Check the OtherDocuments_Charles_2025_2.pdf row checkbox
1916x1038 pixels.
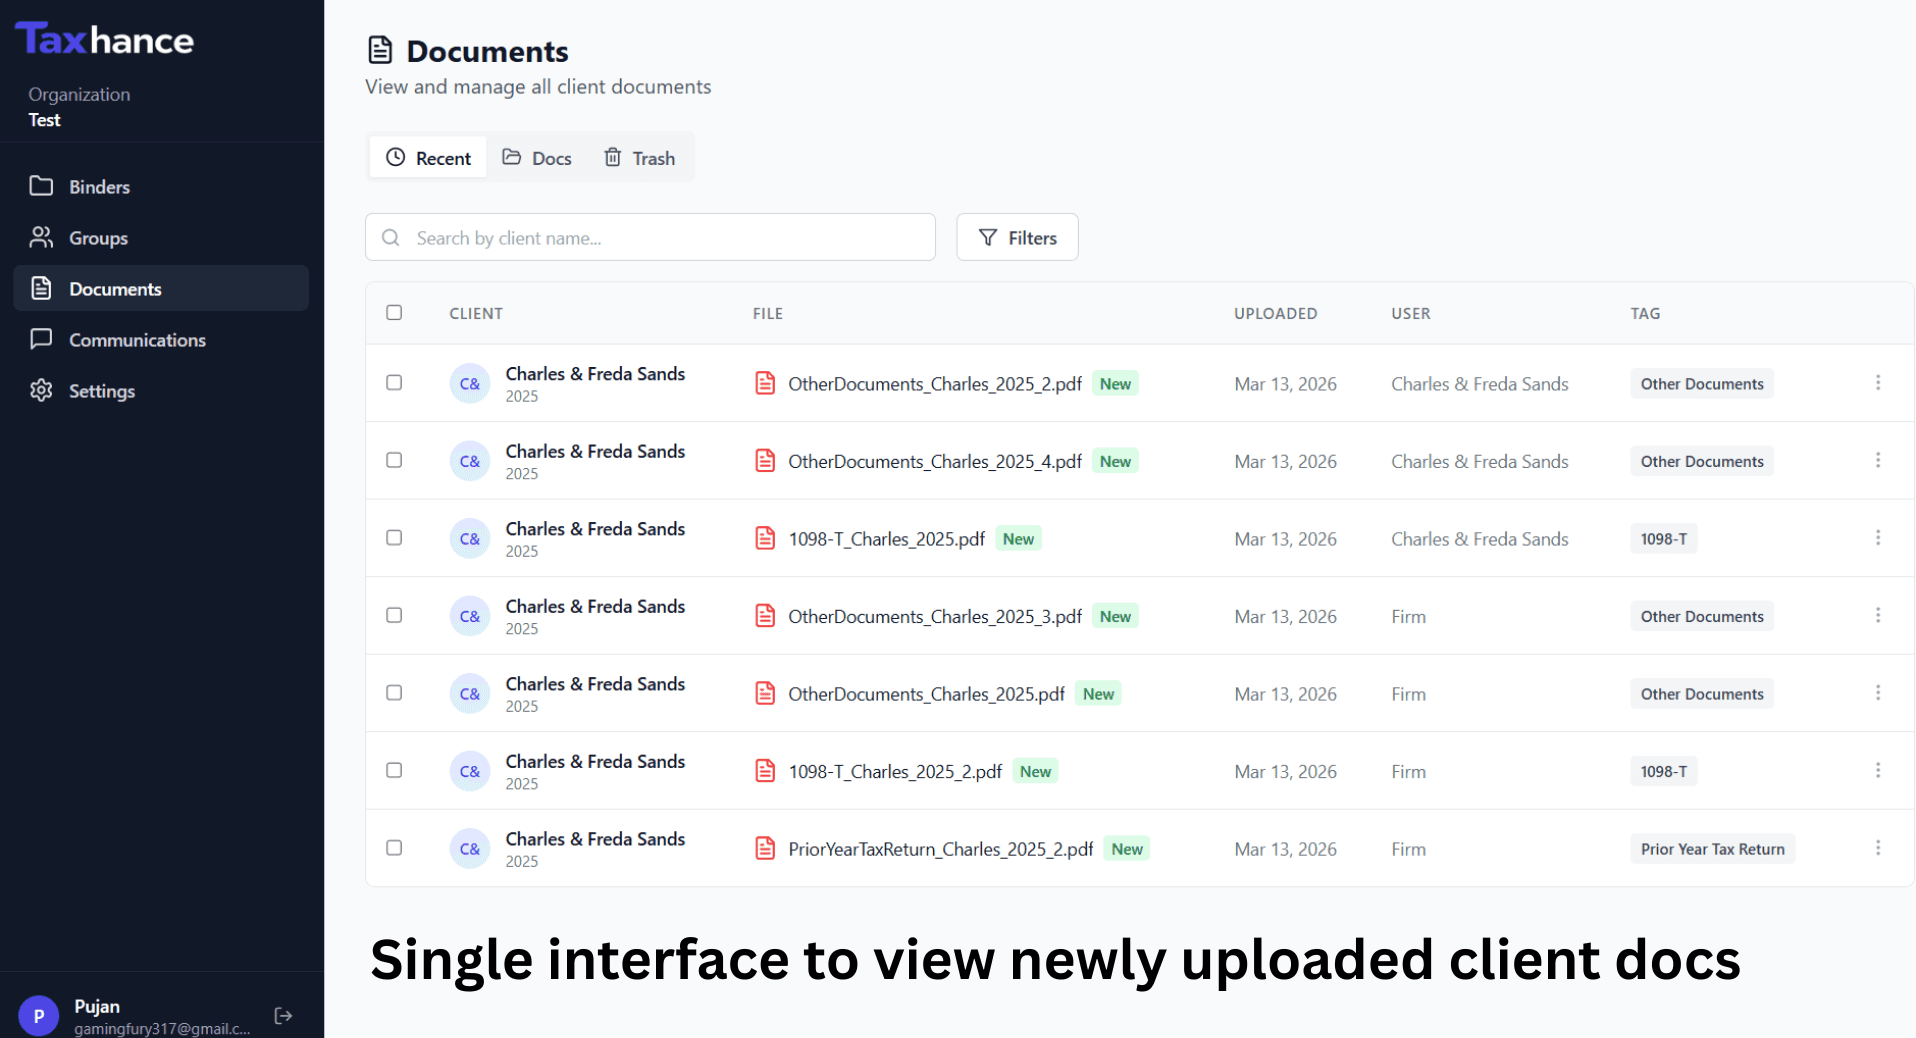tap(394, 382)
